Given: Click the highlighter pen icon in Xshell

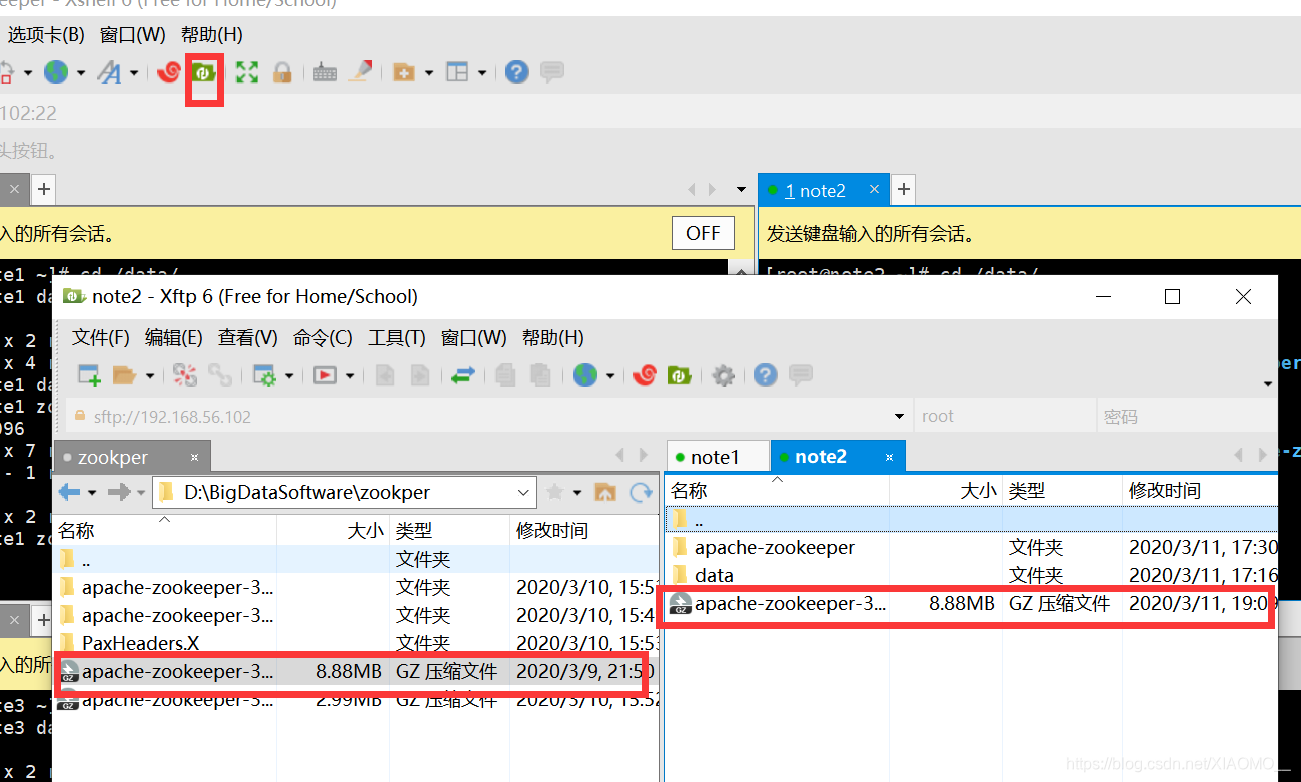Looking at the screenshot, I should pos(360,72).
